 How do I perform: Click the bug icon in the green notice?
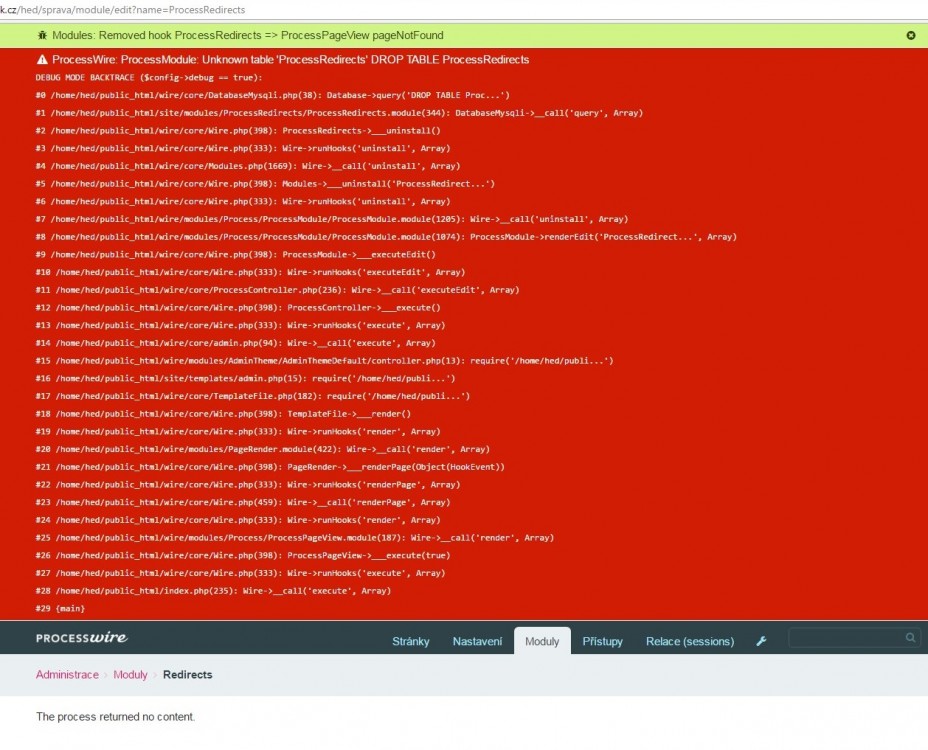pos(42,35)
